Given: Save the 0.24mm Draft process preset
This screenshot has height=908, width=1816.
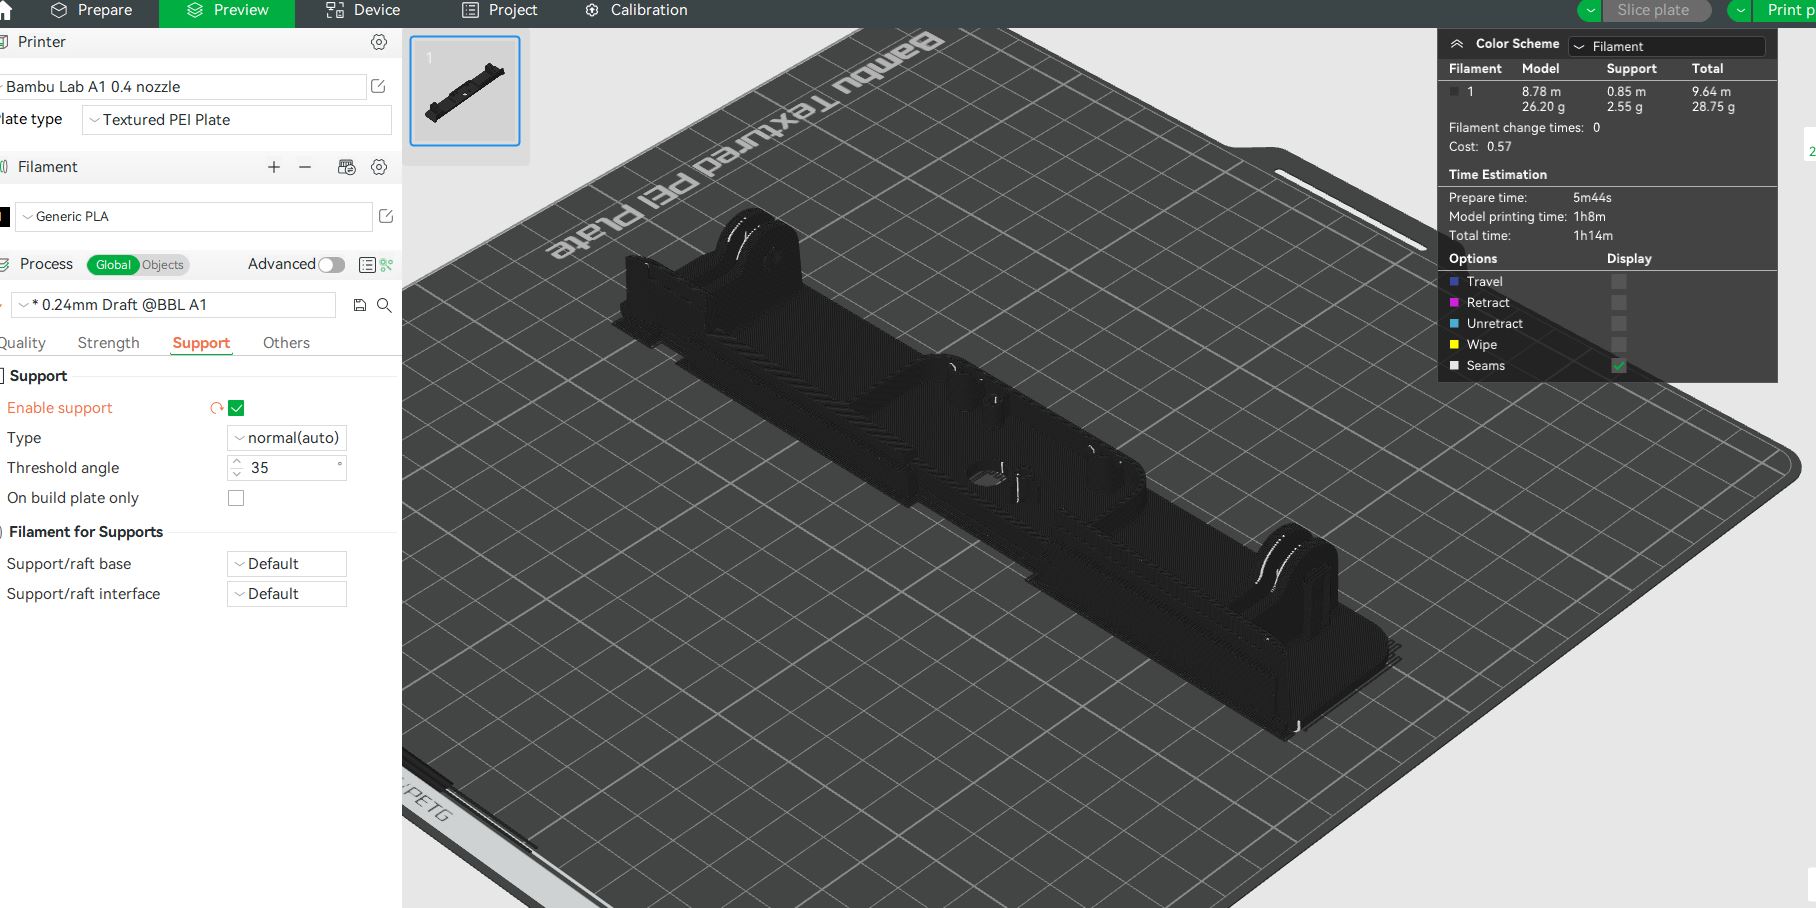Looking at the screenshot, I should pos(360,305).
